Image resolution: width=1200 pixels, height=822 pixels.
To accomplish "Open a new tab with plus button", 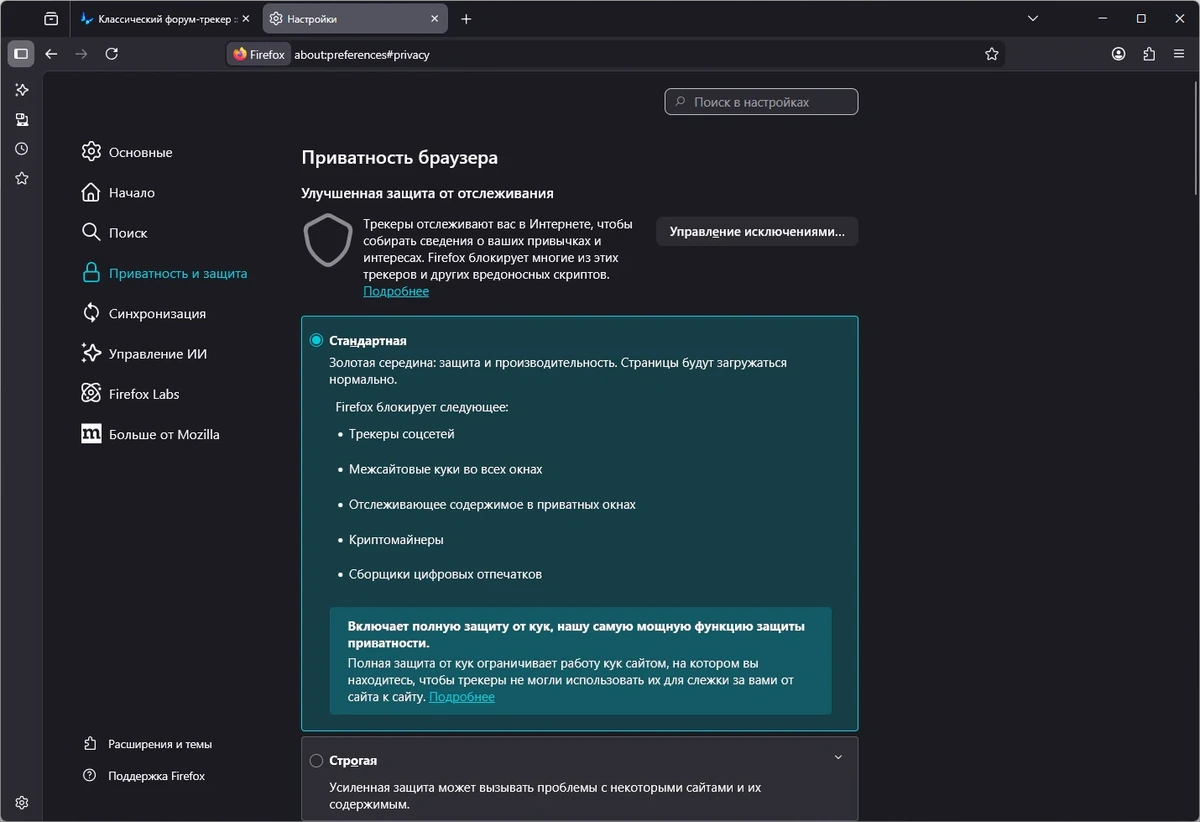I will coord(466,19).
